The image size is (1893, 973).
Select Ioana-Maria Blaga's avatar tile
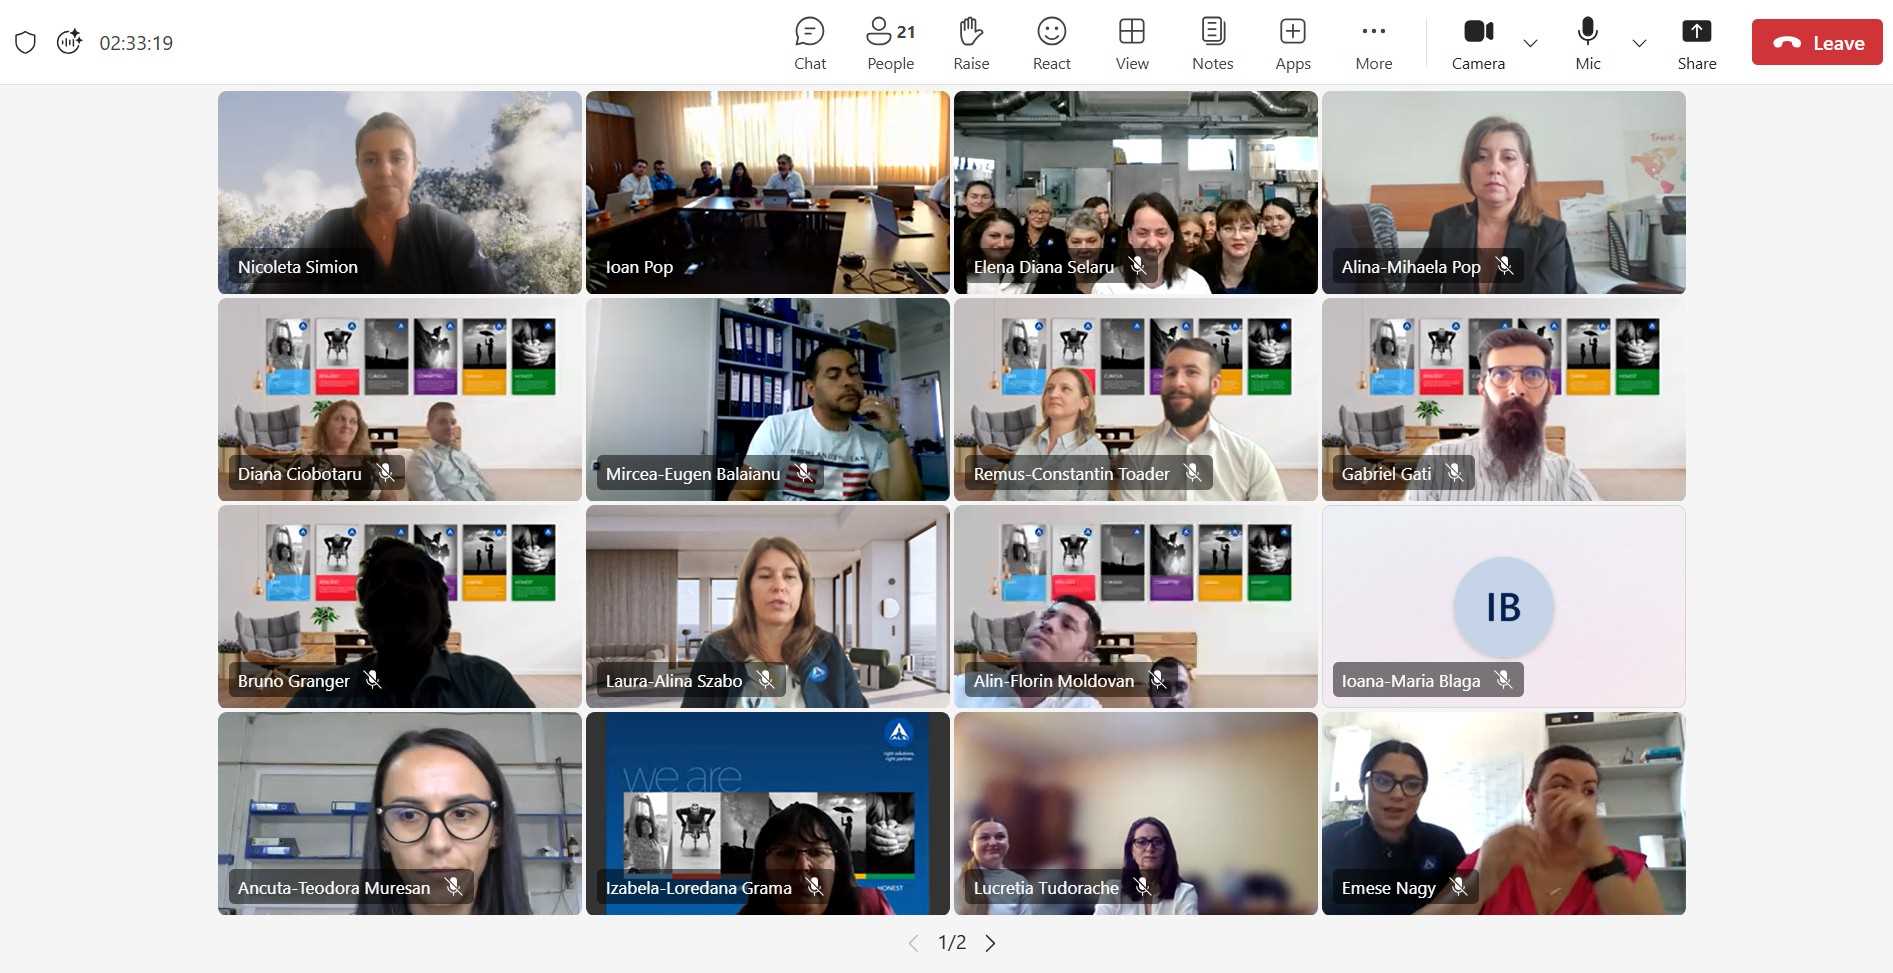[x=1503, y=606]
